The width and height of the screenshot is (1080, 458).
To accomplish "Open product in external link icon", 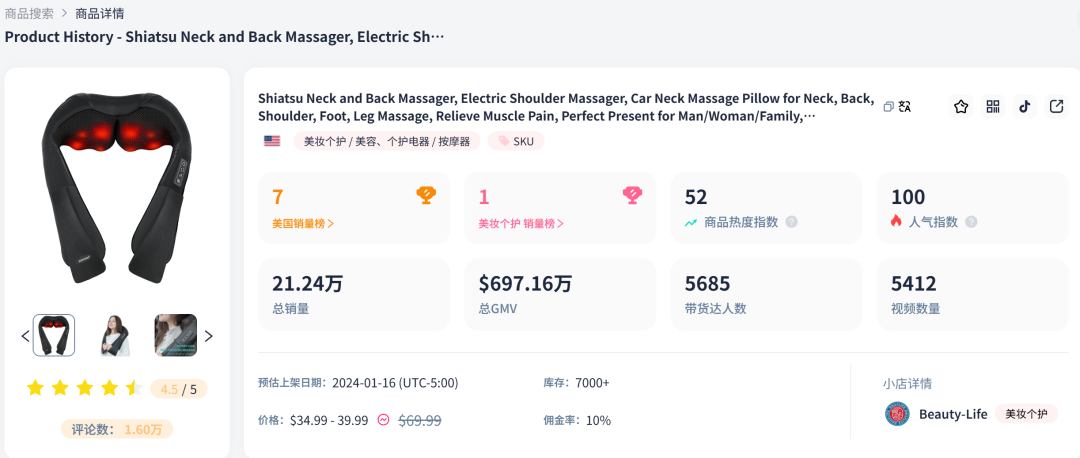I will [1056, 107].
